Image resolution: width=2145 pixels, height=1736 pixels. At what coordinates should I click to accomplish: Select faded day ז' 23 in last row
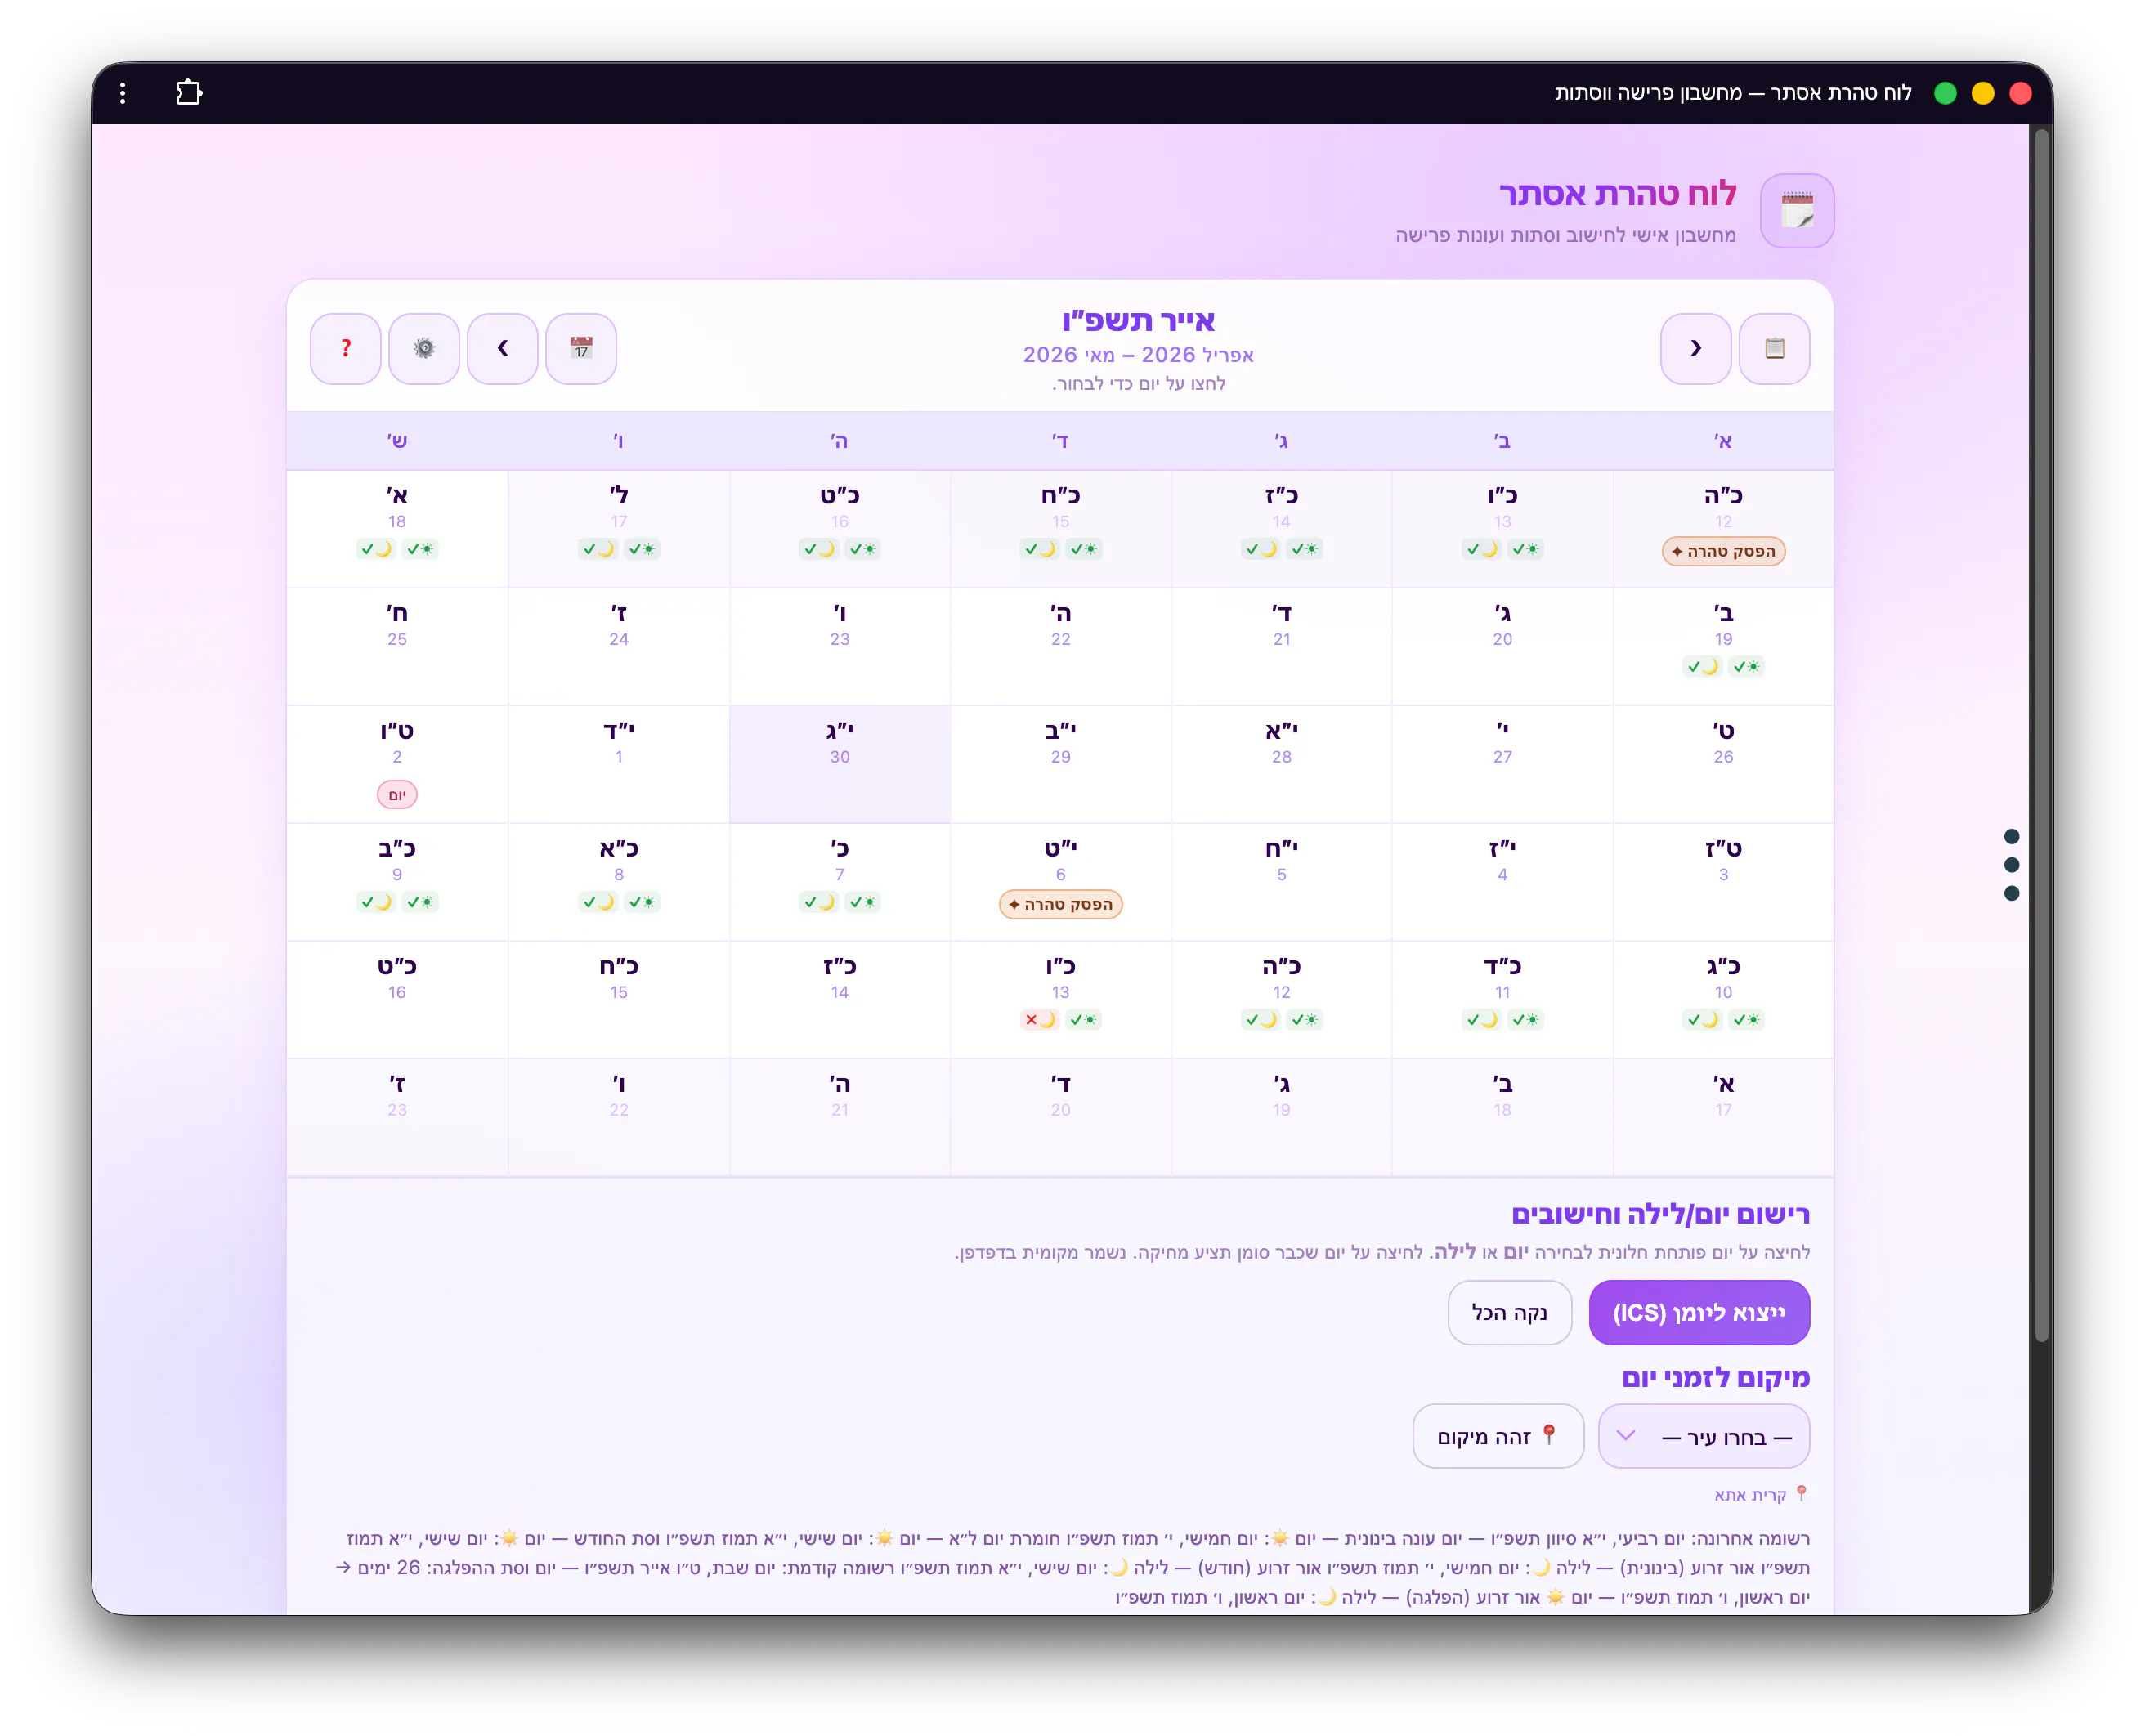pyautogui.click(x=397, y=1117)
